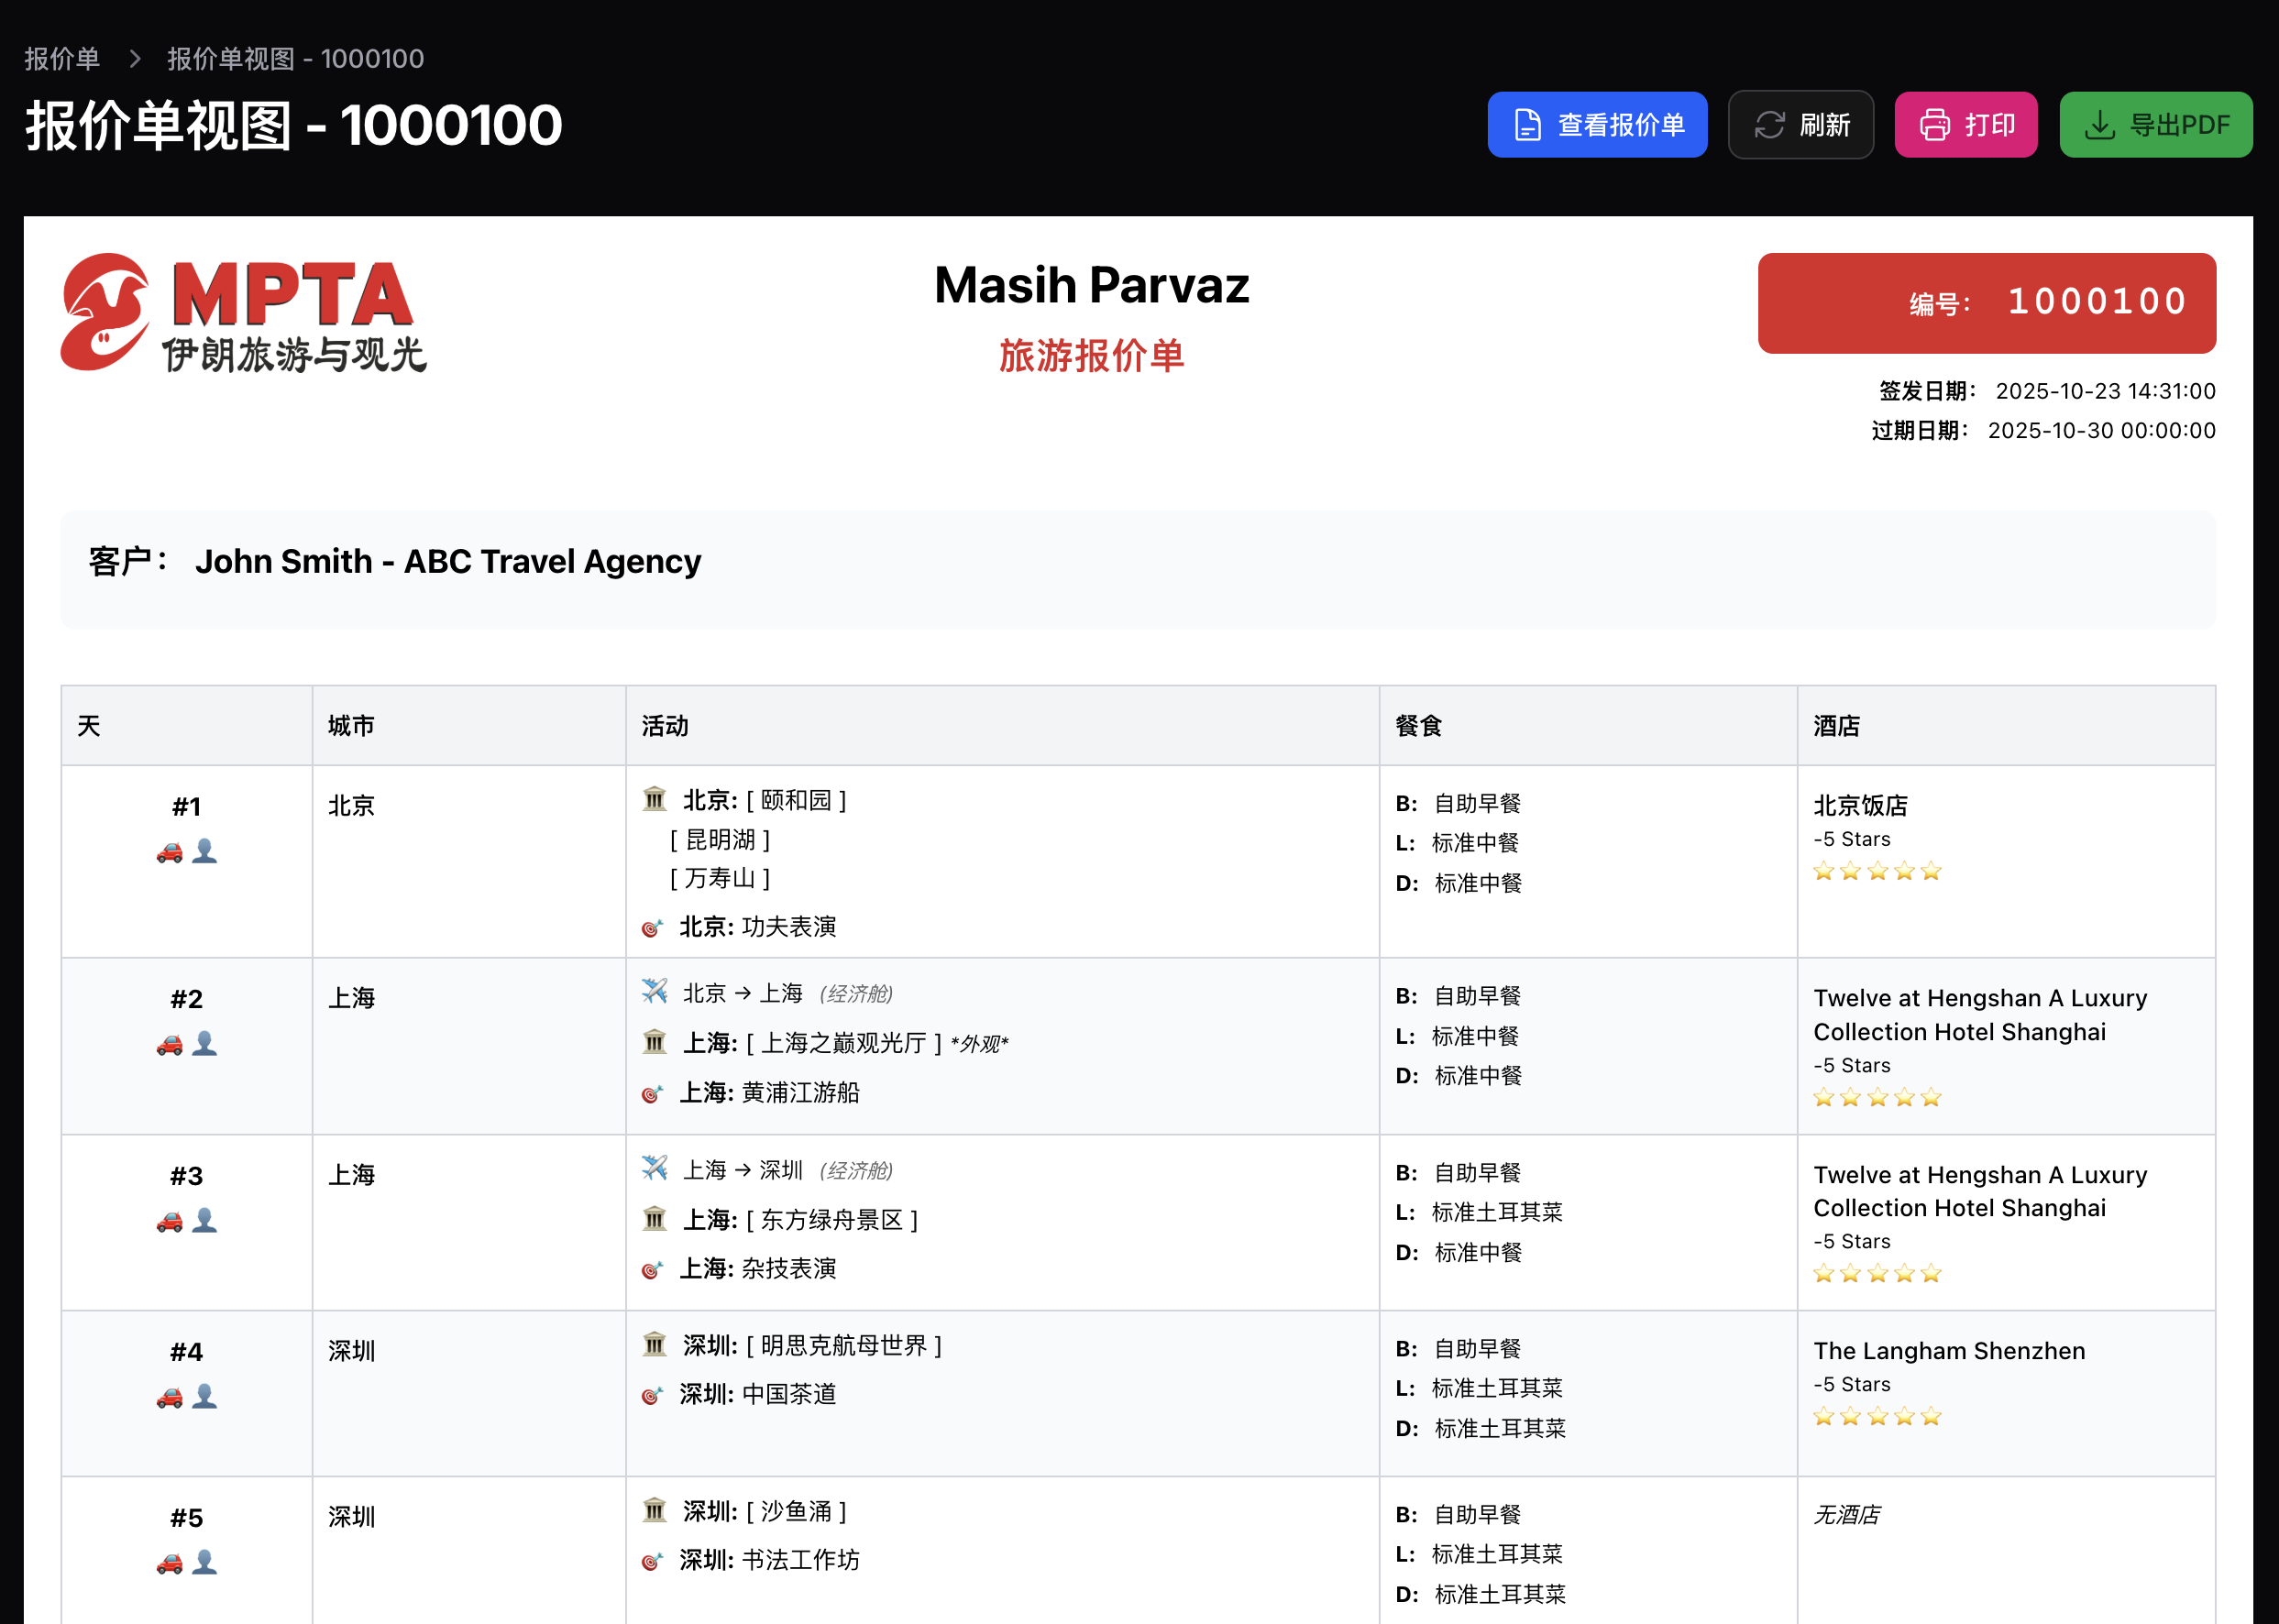Click the landmark icon beside 颐和园
Viewport: 2279px width, 1624px height.
tap(655, 799)
